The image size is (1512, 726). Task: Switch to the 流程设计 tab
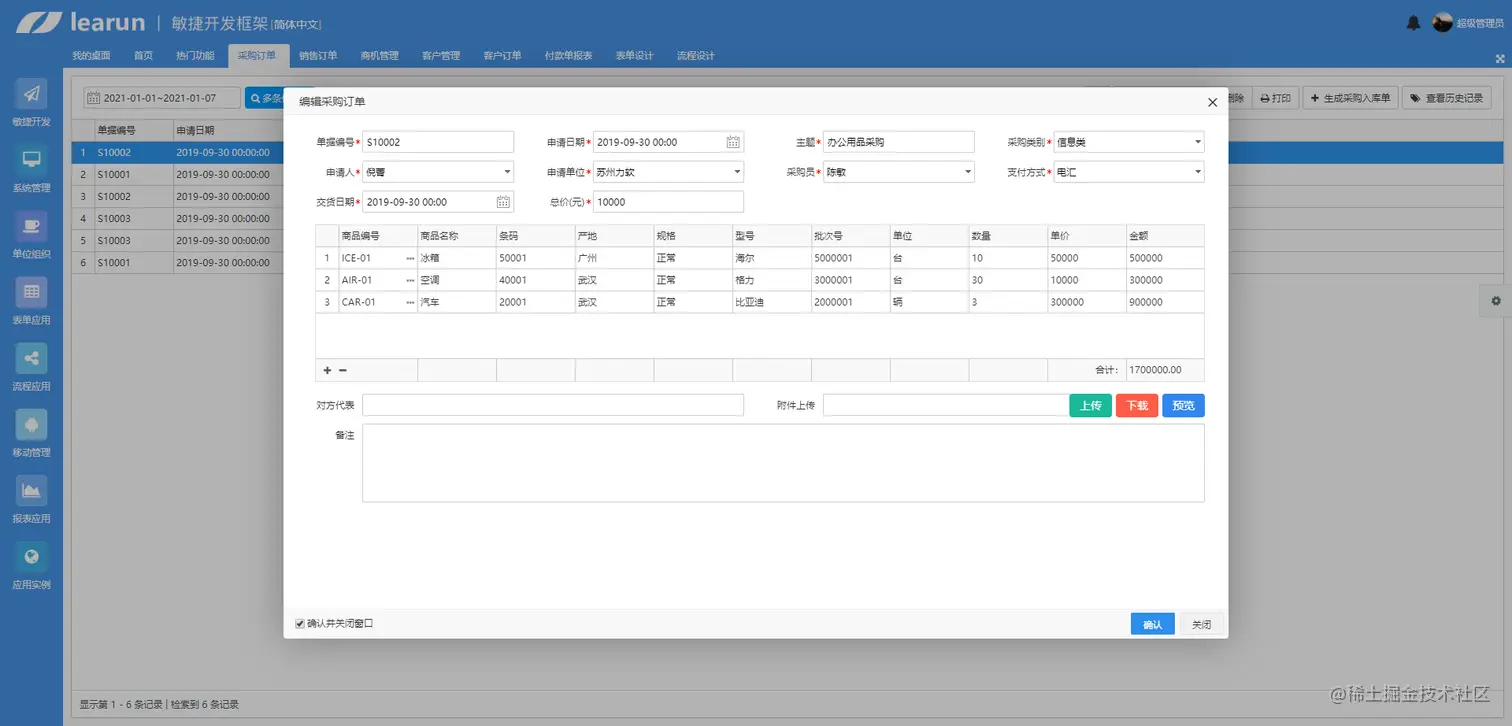(x=696, y=56)
